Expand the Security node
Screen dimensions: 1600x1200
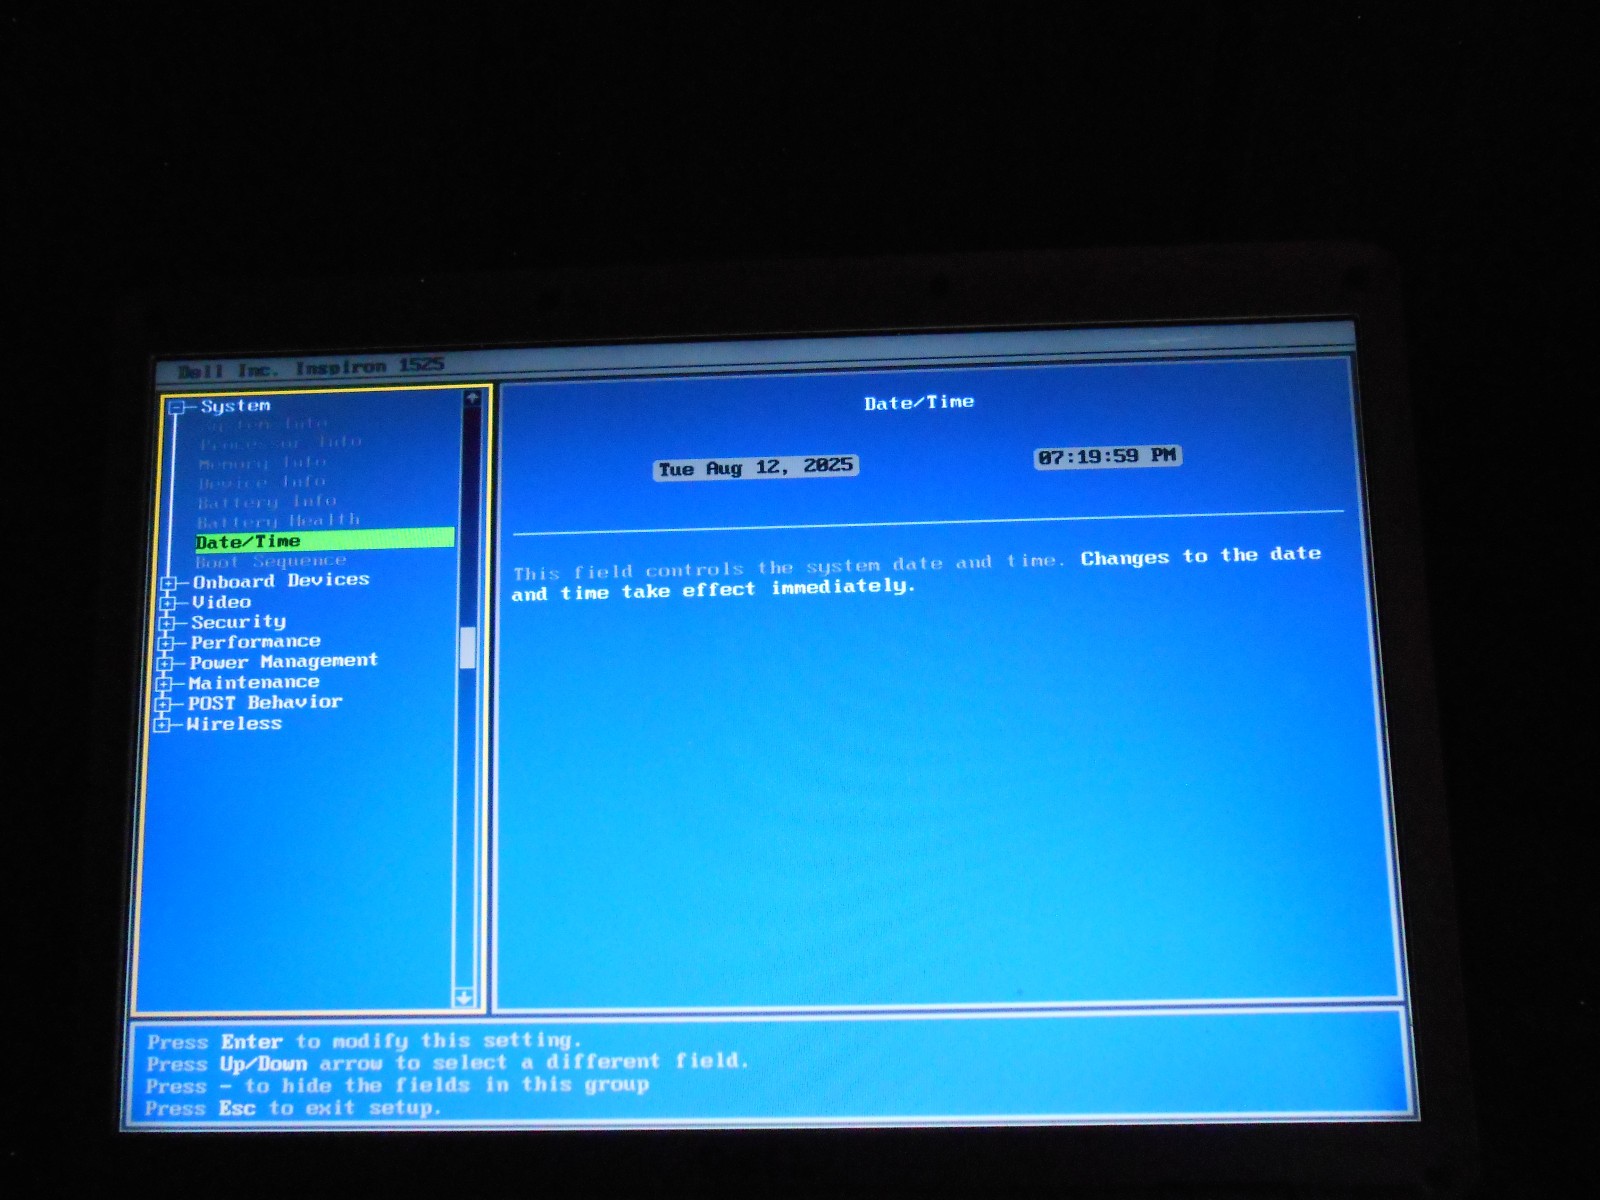point(167,623)
